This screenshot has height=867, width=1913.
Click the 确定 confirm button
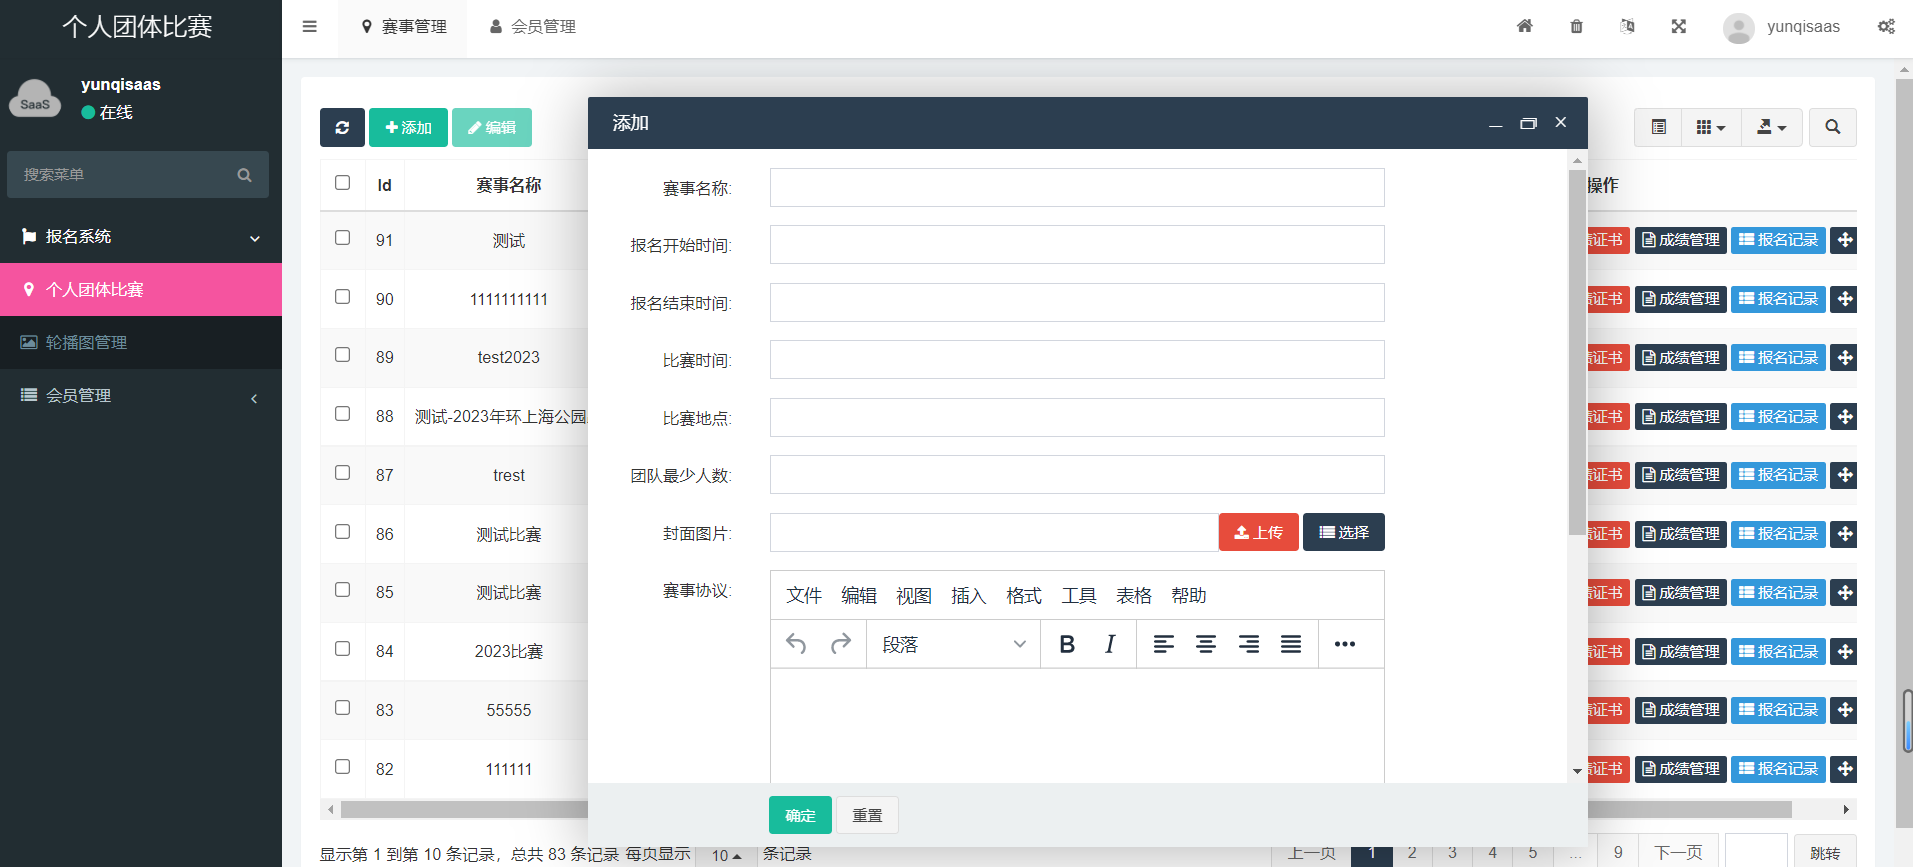pos(800,815)
